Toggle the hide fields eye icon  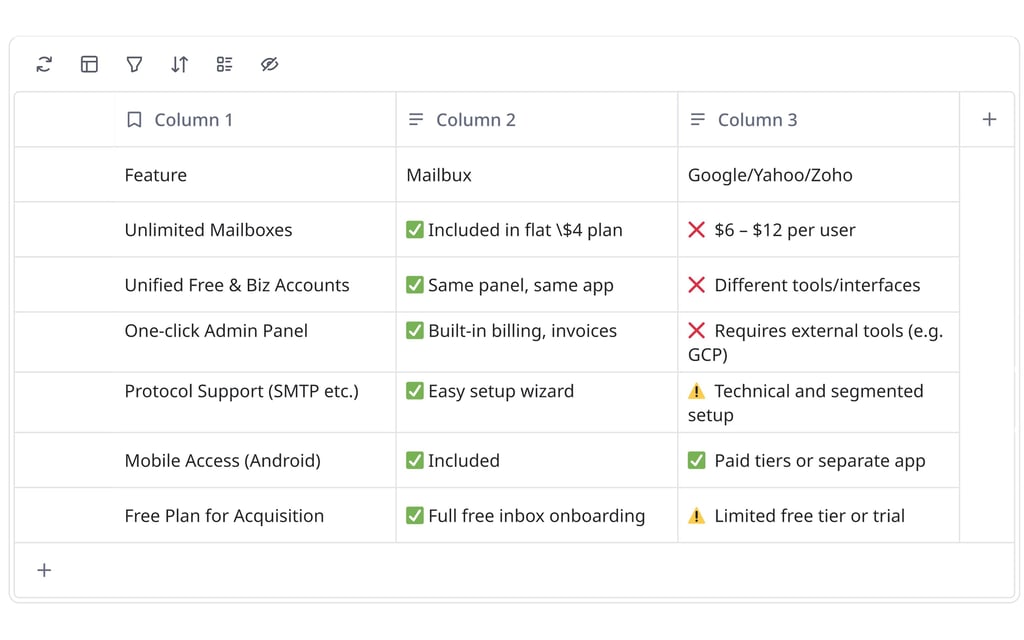point(270,64)
